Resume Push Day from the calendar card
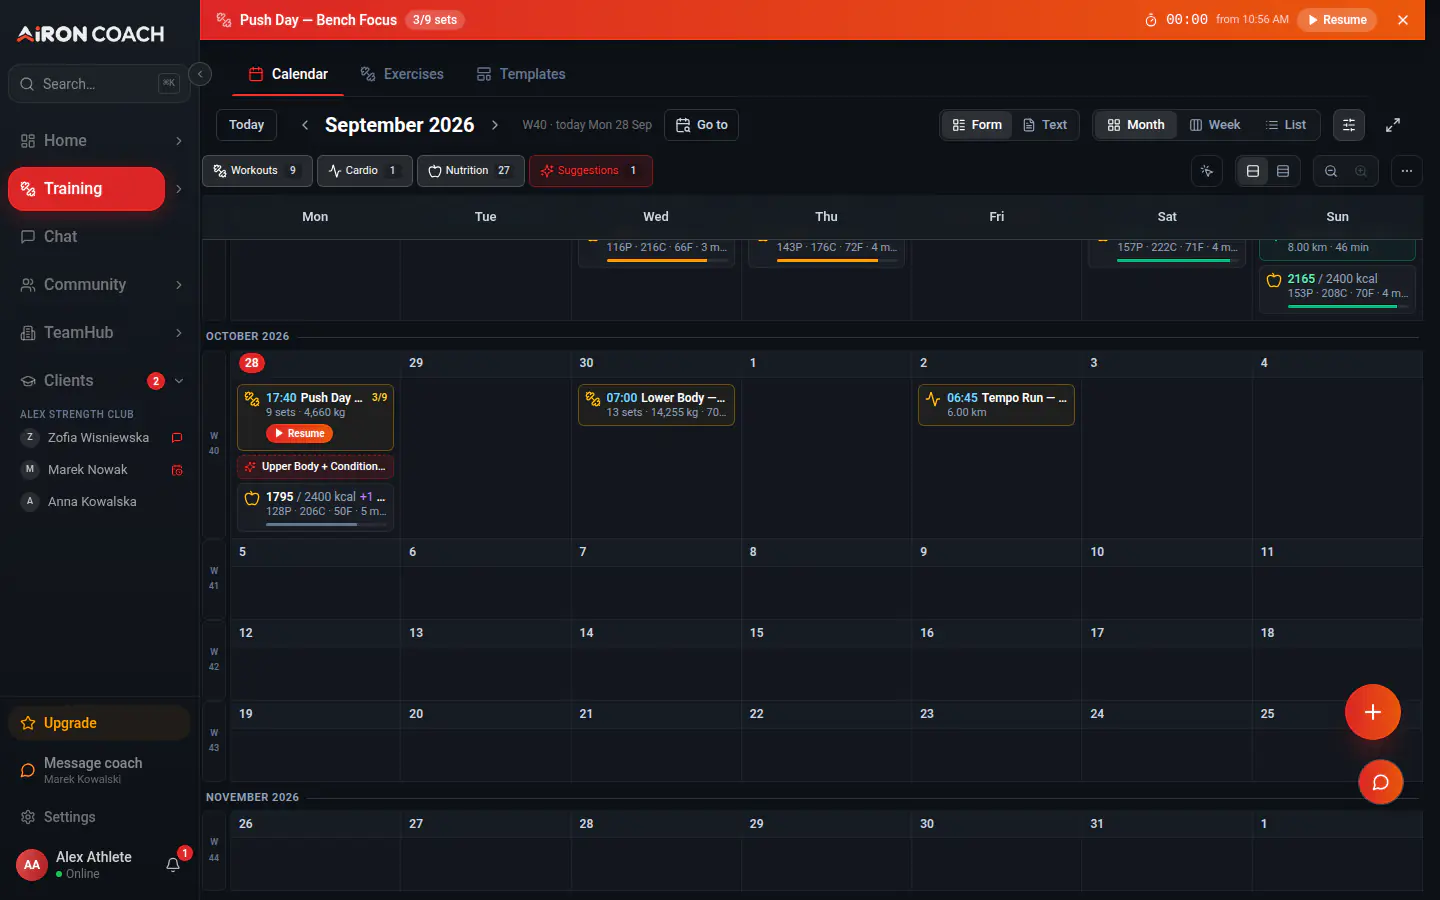1440x900 pixels. point(300,433)
